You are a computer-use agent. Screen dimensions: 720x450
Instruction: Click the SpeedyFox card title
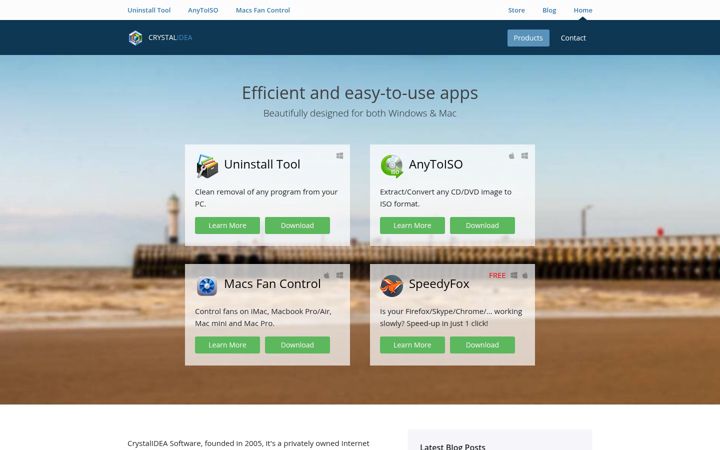pos(439,284)
